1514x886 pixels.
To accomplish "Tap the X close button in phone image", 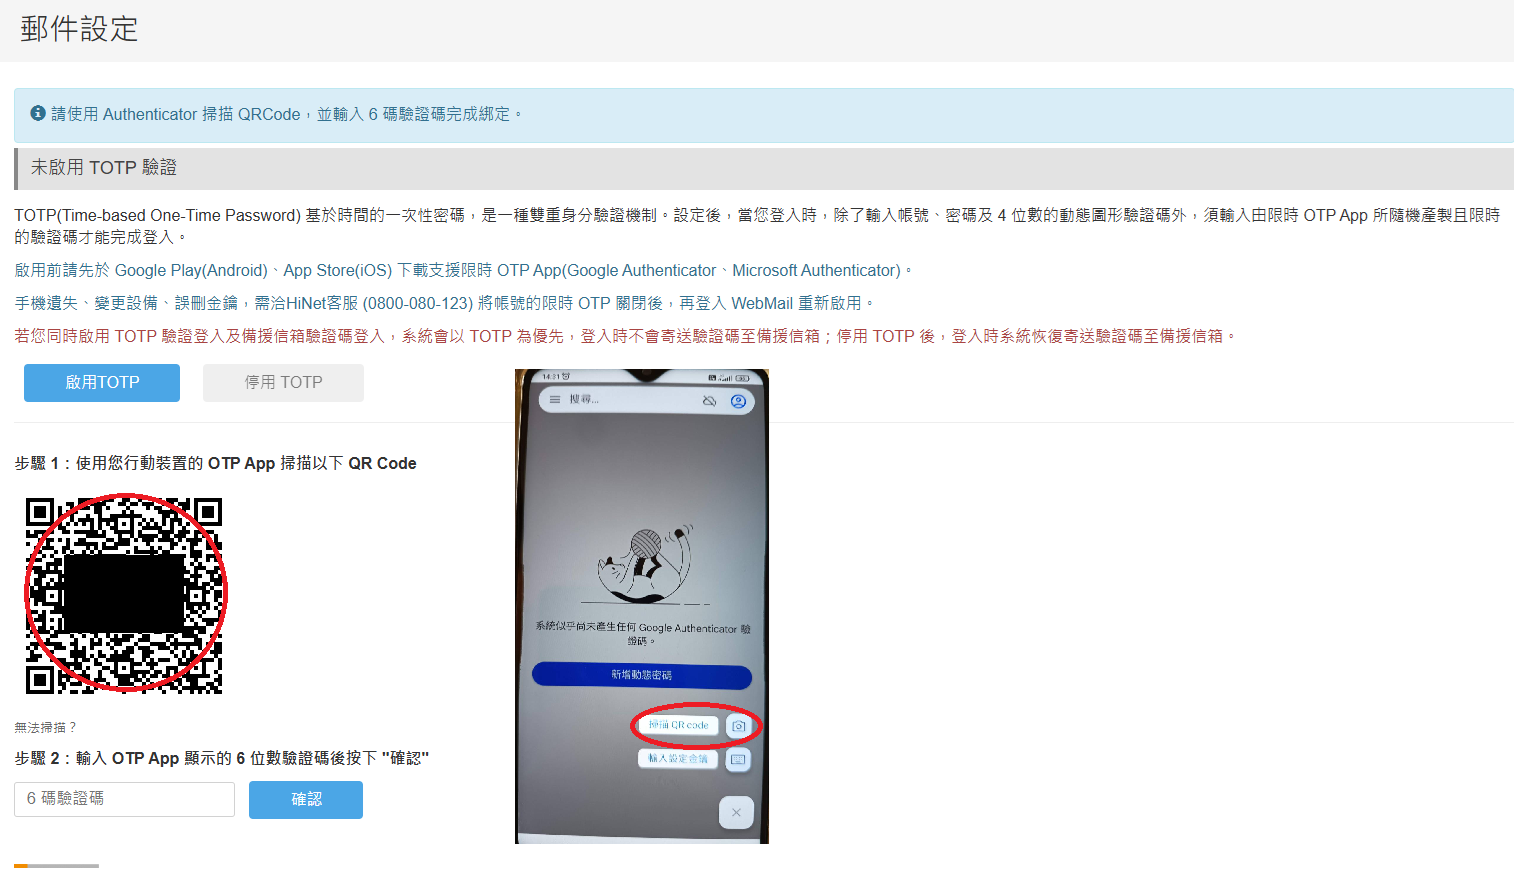I will click(x=736, y=813).
